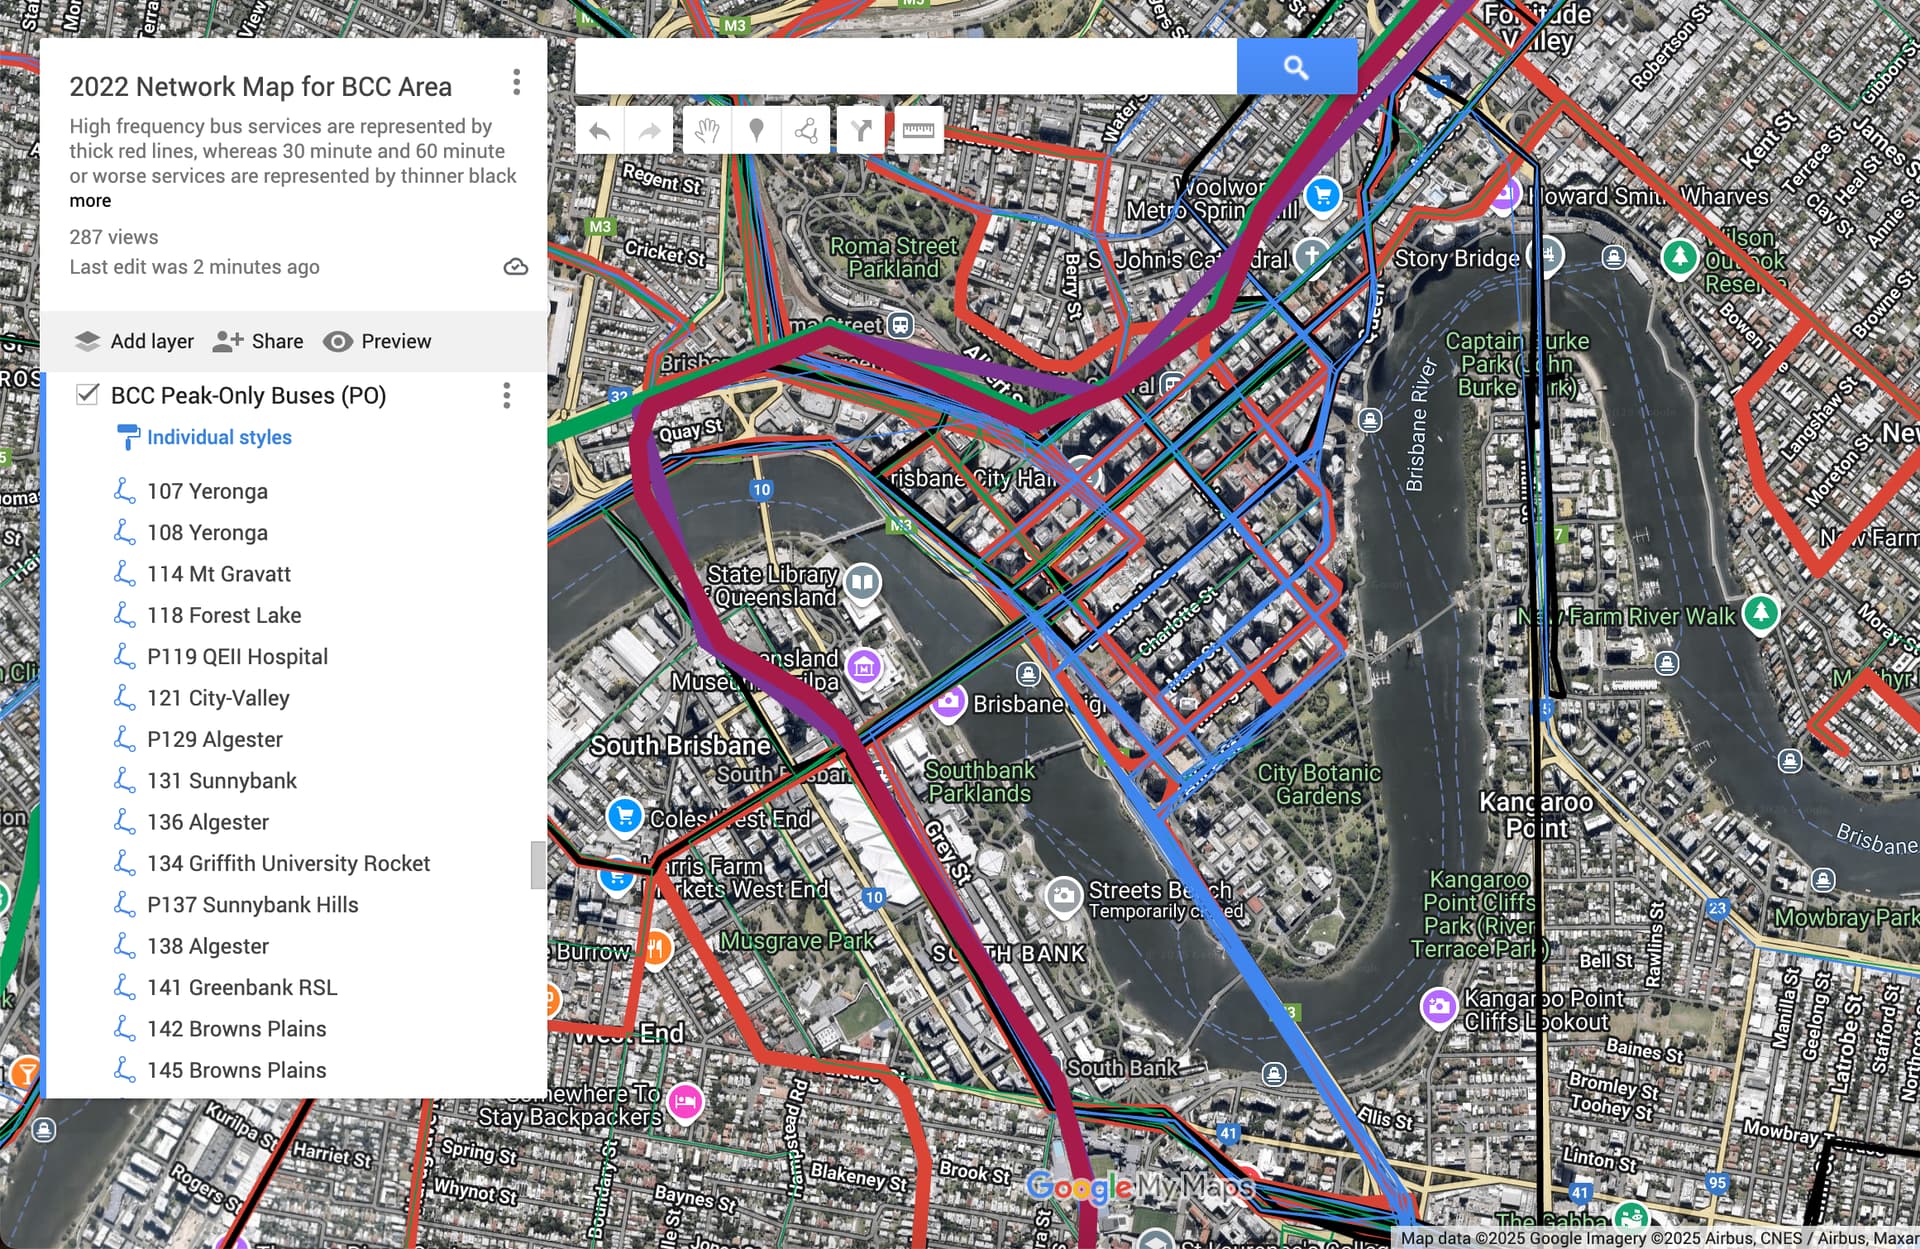Uncheck BCC Peak-Only Buses layer checkbox
The image size is (1920, 1249).
click(88, 395)
